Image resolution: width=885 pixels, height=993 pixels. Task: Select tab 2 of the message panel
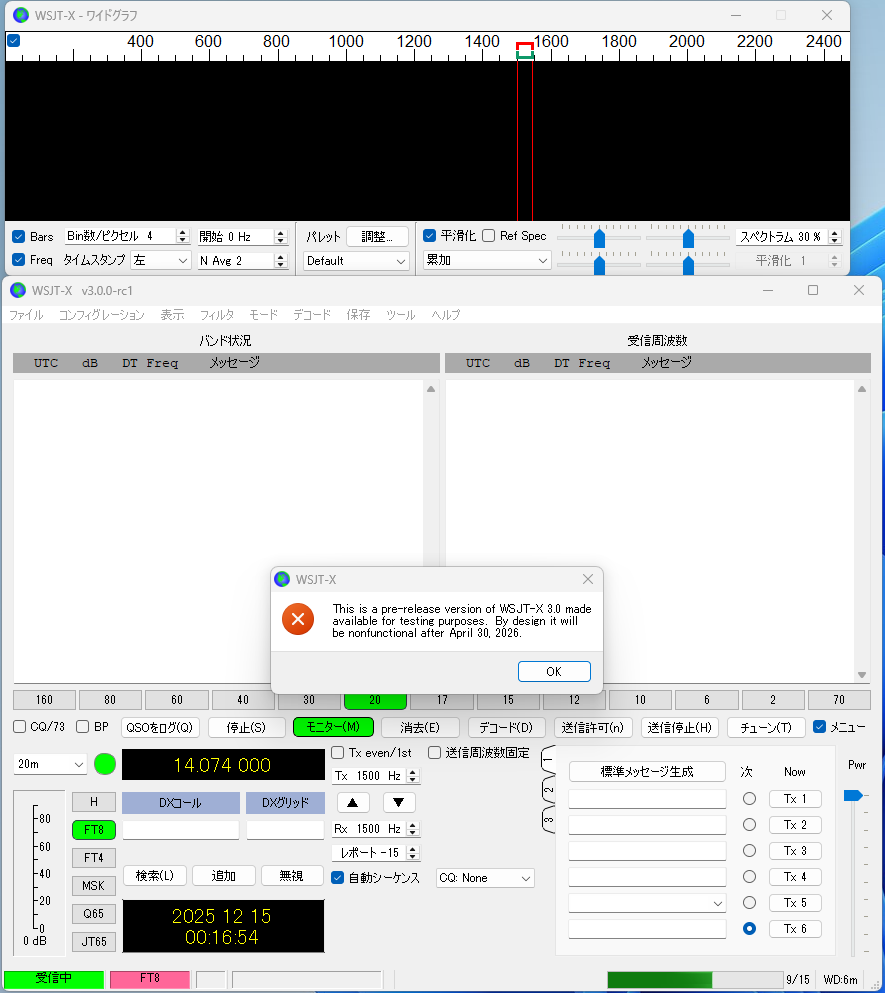coord(548,790)
